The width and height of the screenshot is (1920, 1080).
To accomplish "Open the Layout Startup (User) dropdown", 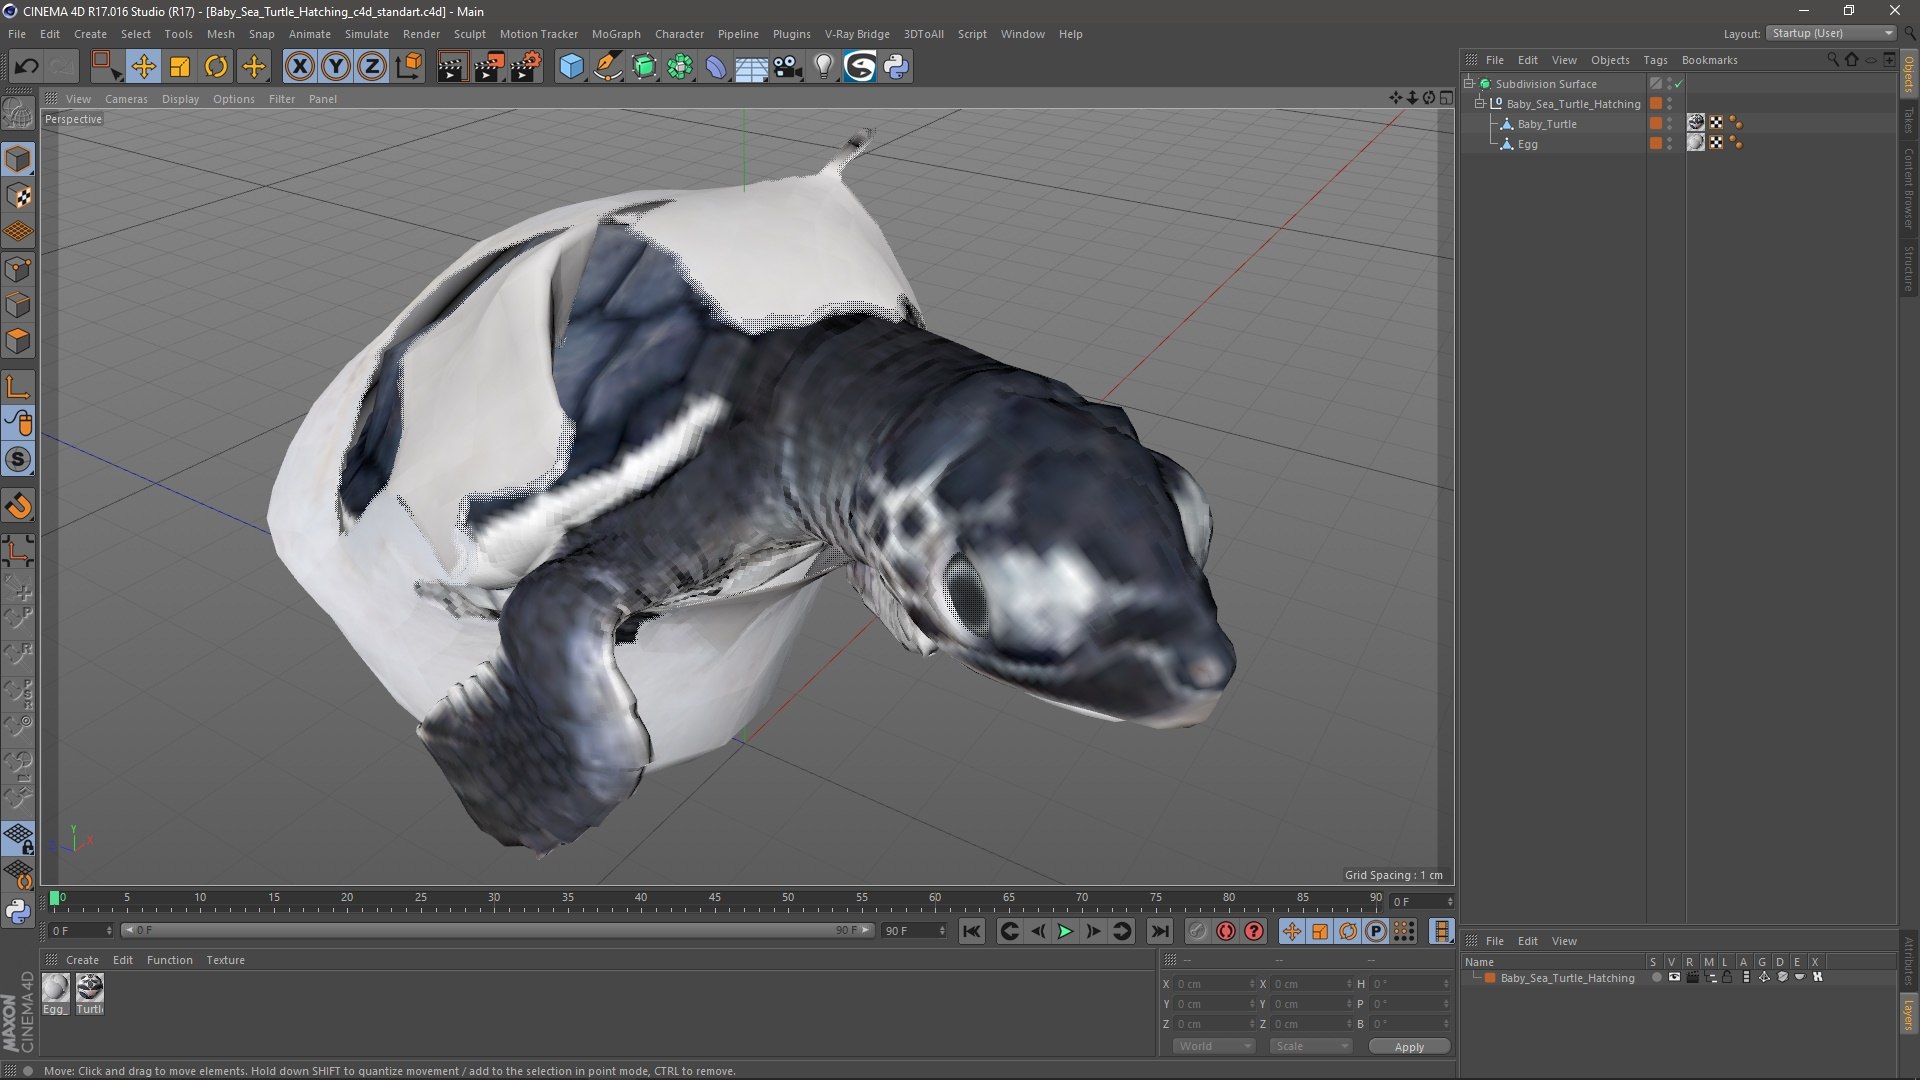I will pos(1831,33).
